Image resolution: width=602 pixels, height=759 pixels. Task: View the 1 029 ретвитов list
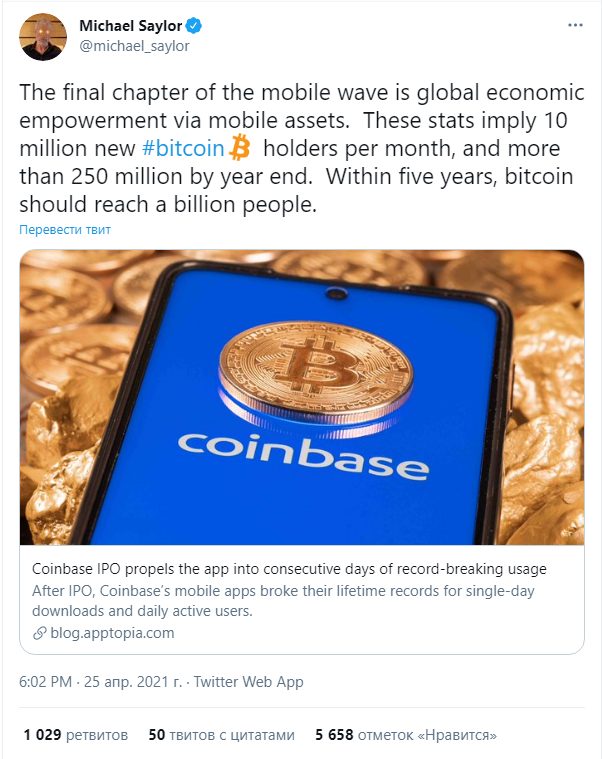point(75,735)
